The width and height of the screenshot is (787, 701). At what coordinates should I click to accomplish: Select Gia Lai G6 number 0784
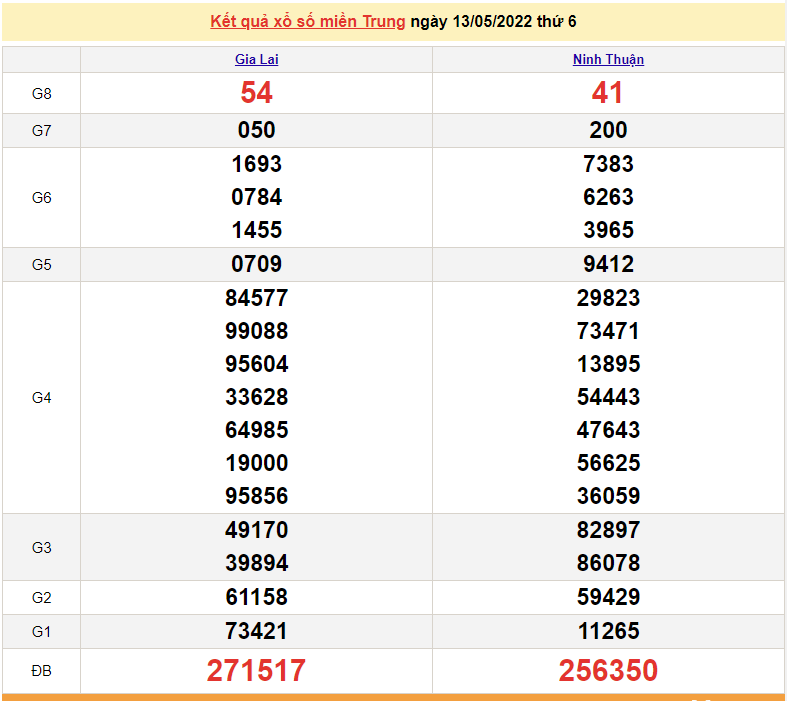click(x=256, y=197)
